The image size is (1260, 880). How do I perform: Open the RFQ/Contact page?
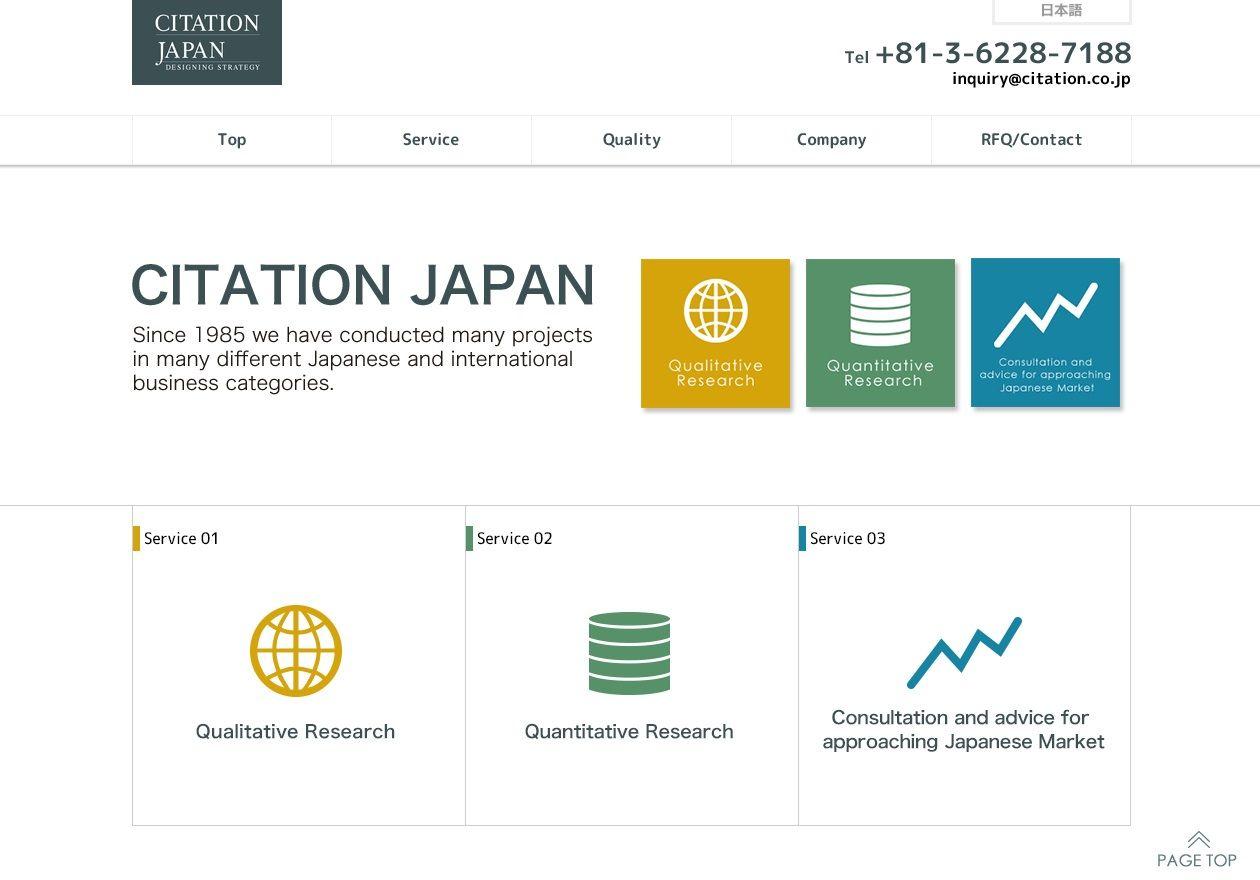point(1032,139)
